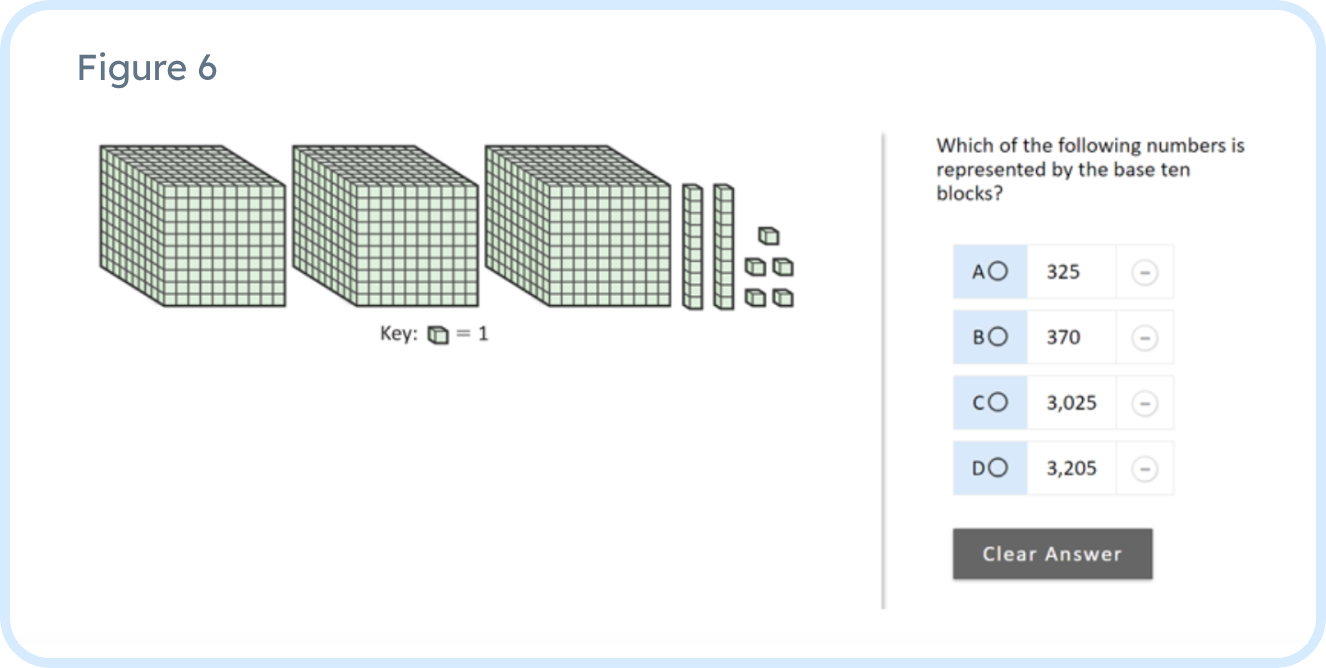Click the topmost single unit cube
This screenshot has width=1326, height=668.
[768, 236]
